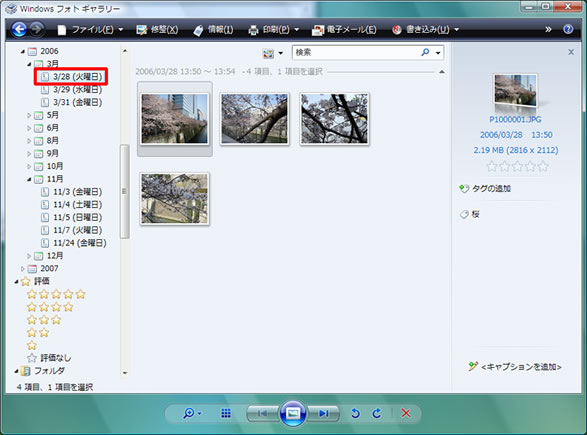Screen dimensions: 587x435
Task: Open the 修整(X) fix tool
Action: tap(157, 30)
